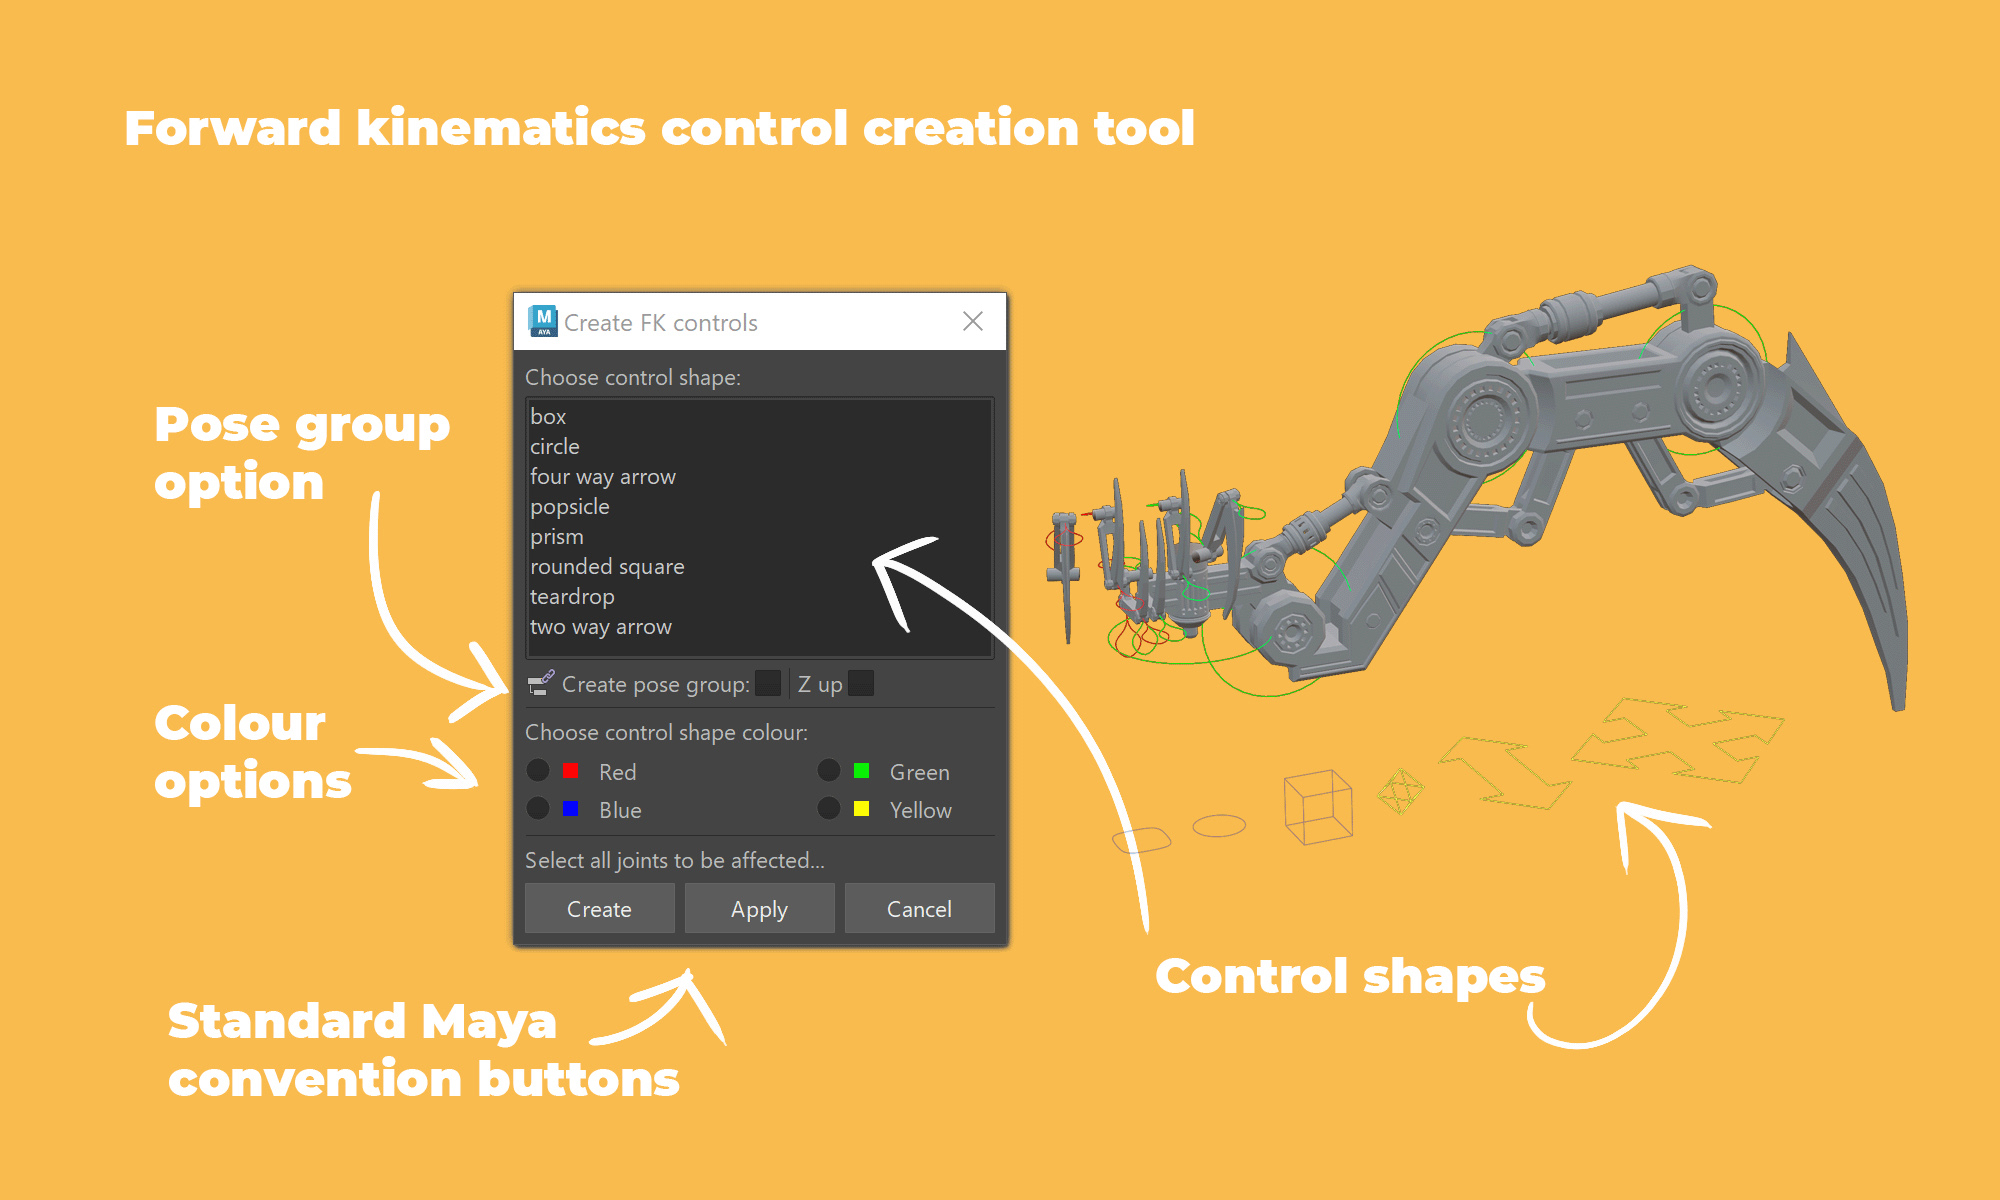This screenshot has height=1200, width=2000.
Task: Select box in control shape list
Action: click(548, 416)
